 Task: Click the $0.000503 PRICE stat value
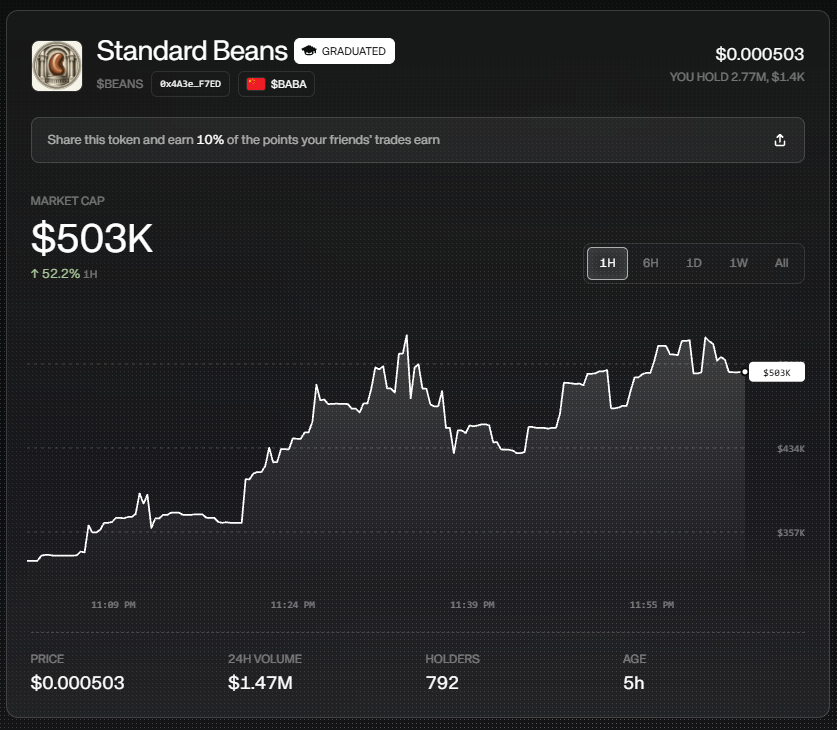[x=77, y=683]
